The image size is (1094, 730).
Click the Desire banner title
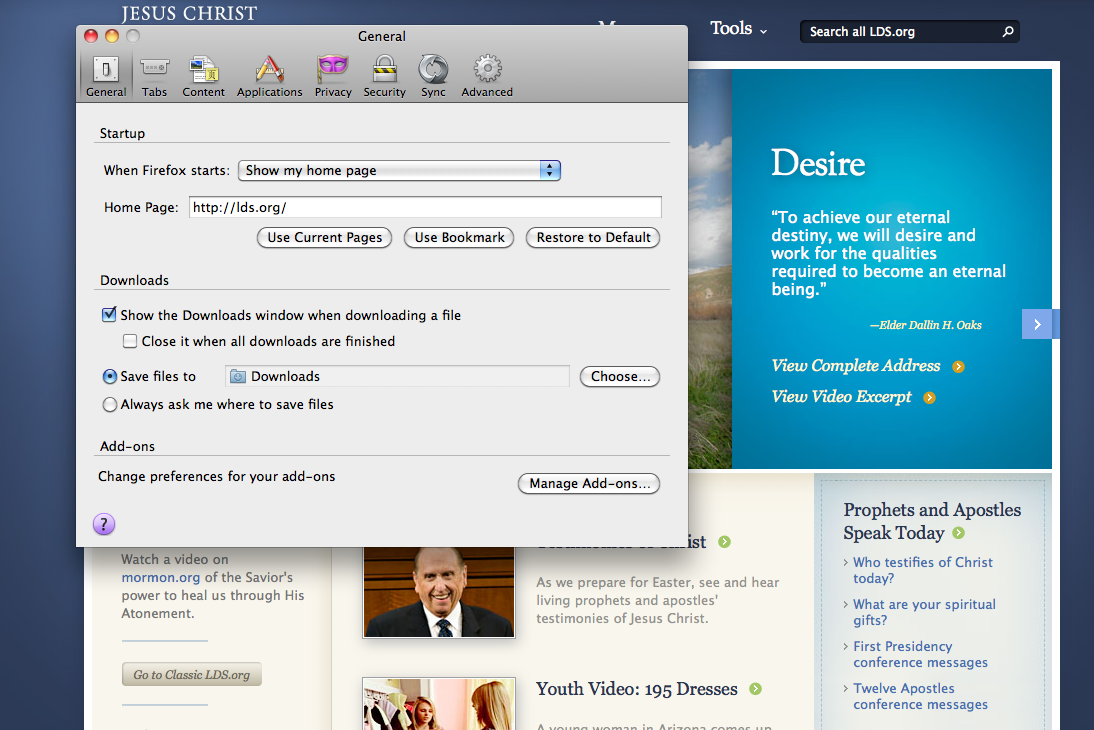(818, 164)
